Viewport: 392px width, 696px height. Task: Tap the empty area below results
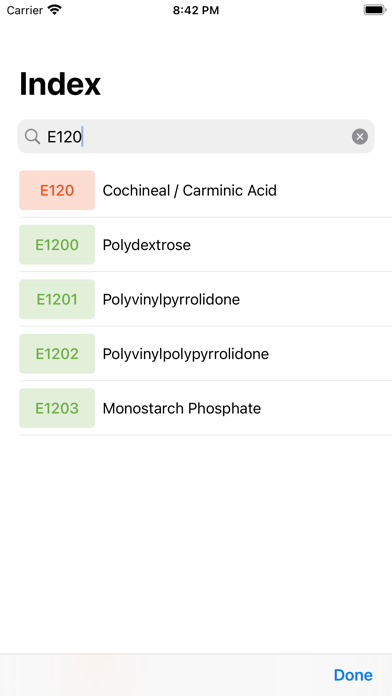[196, 544]
